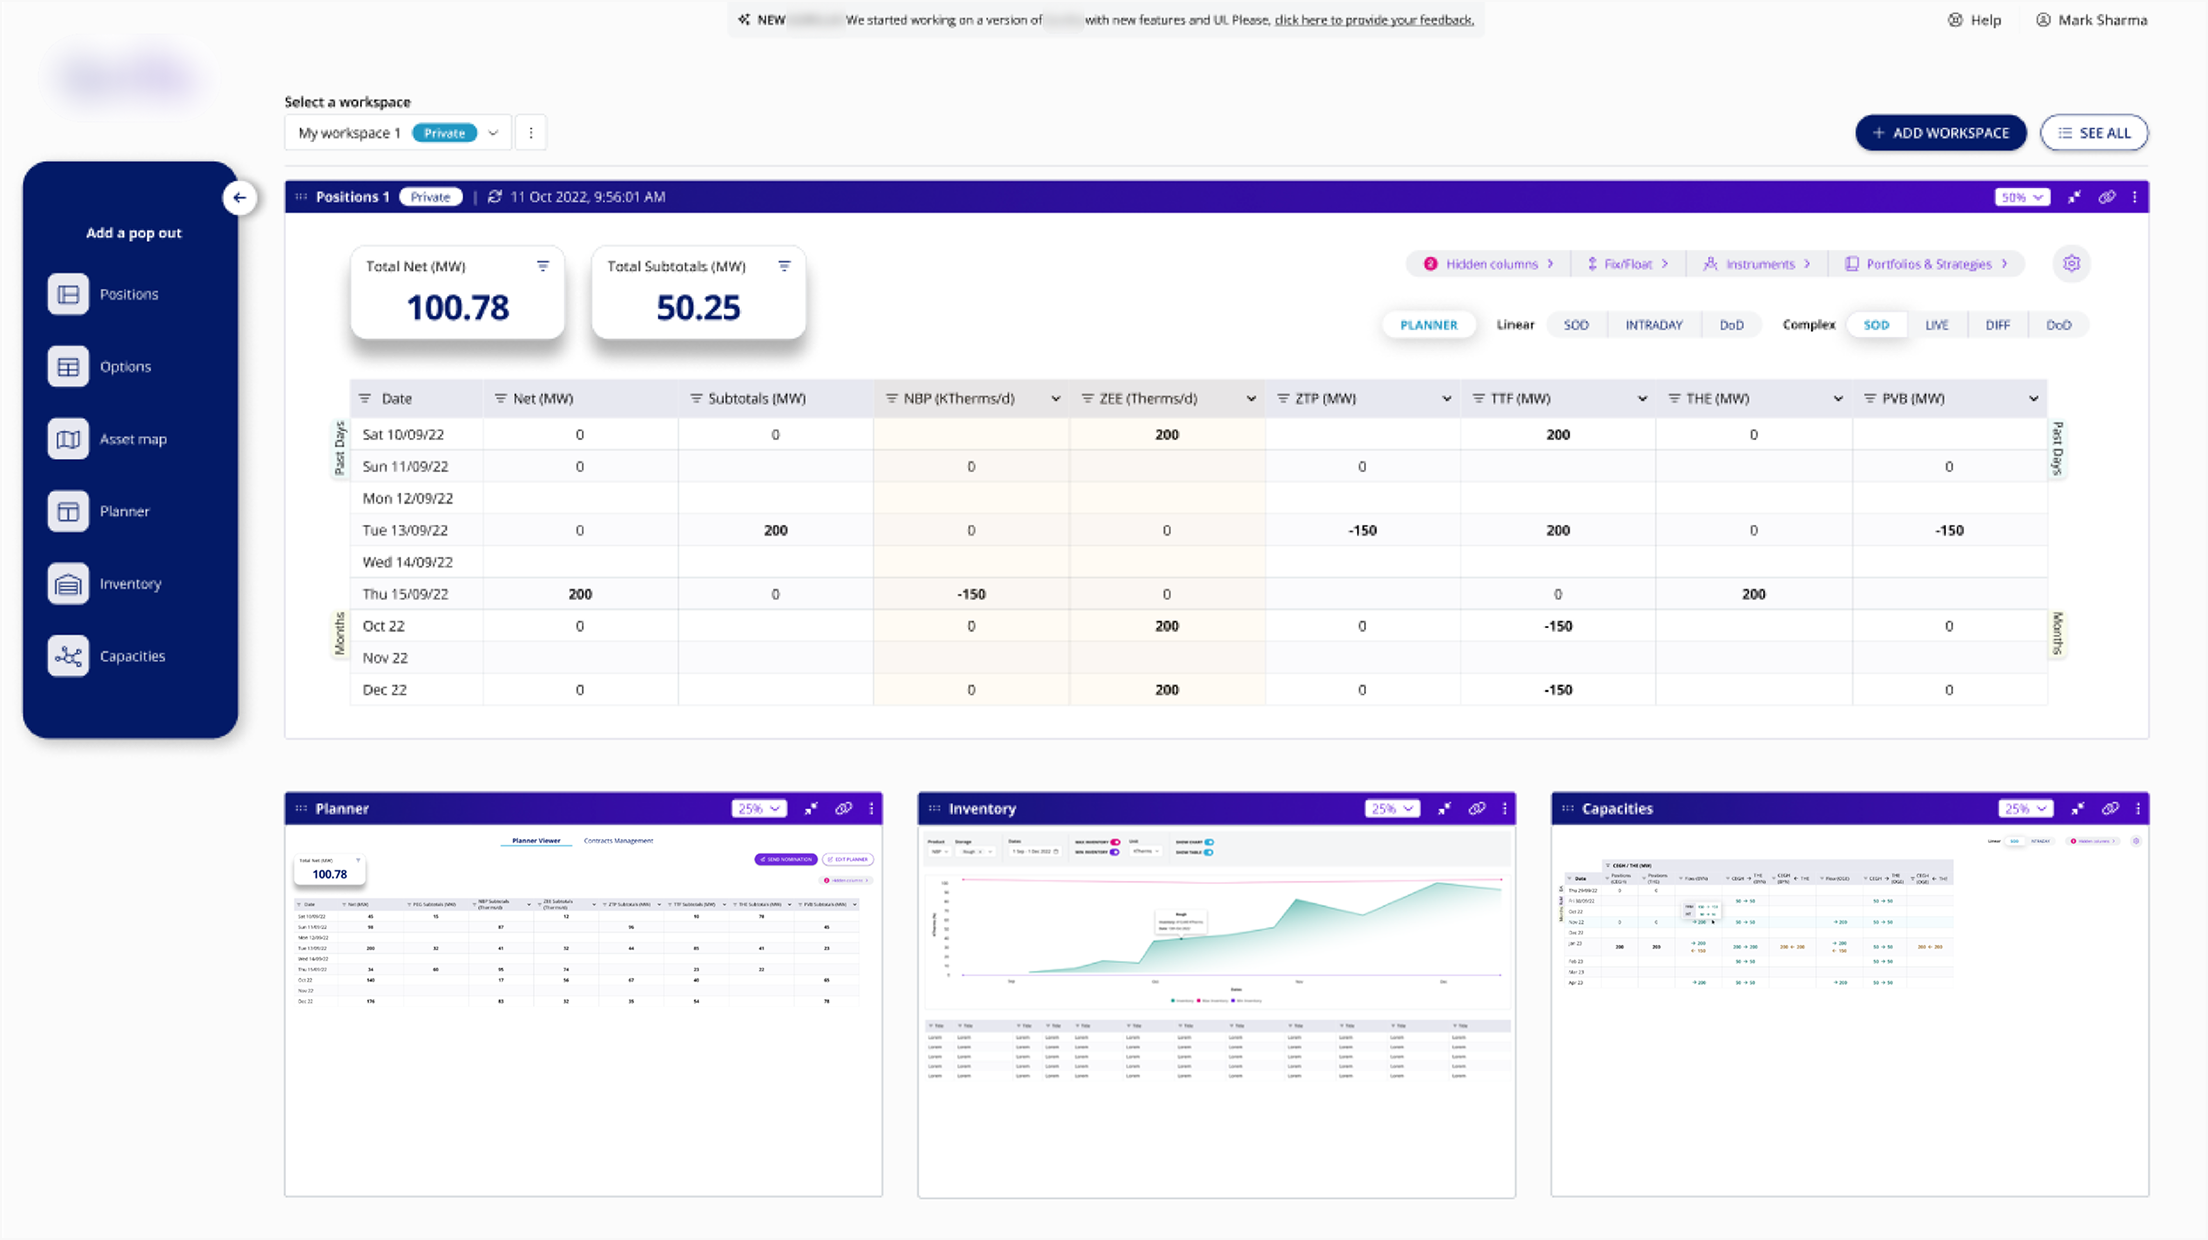The width and height of the screenshot is (2208, 1240).
Task: Select Complex DIFF view toggle
Action: (1997, 325)
